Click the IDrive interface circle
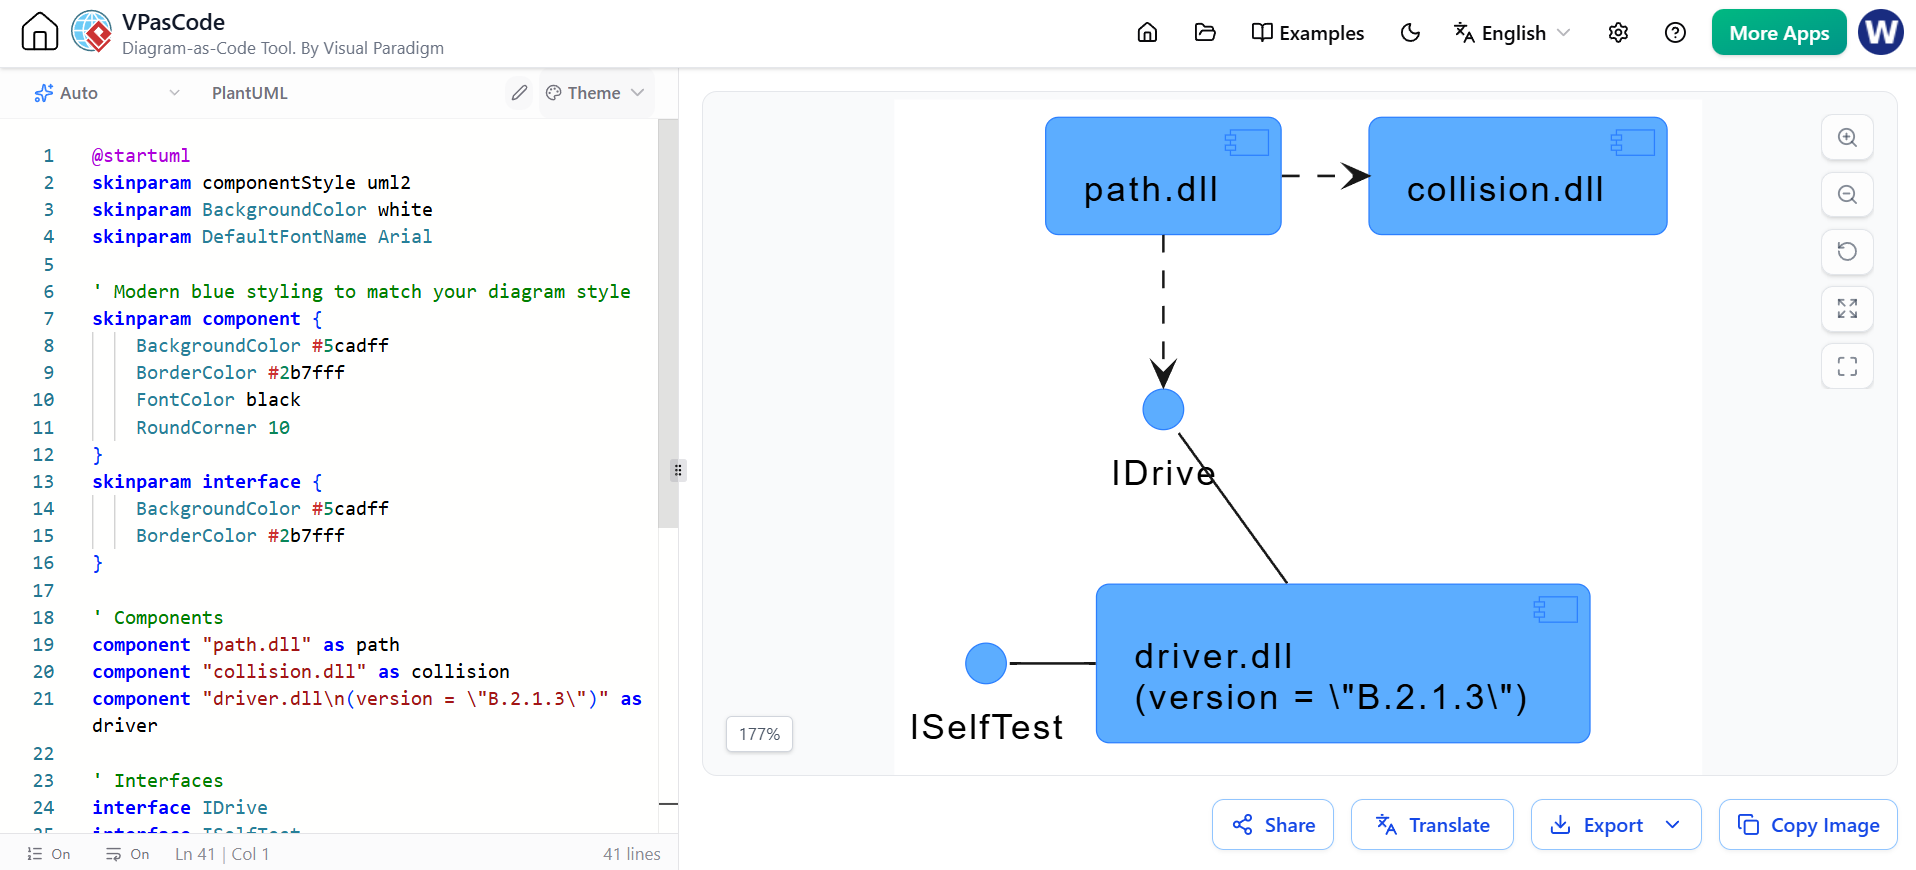Image resolution: width=1916 pixels, height=870 pixels. tap(1163, 409)
